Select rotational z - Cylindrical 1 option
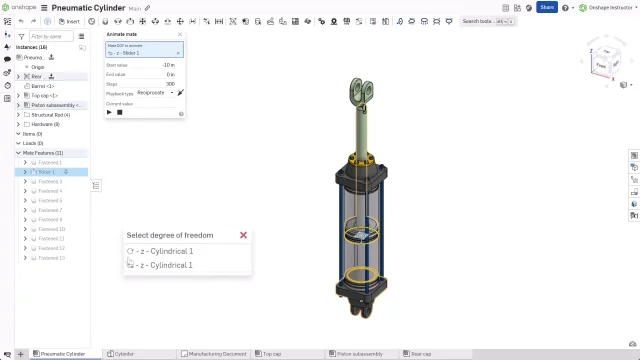 (x=160, y=251)
